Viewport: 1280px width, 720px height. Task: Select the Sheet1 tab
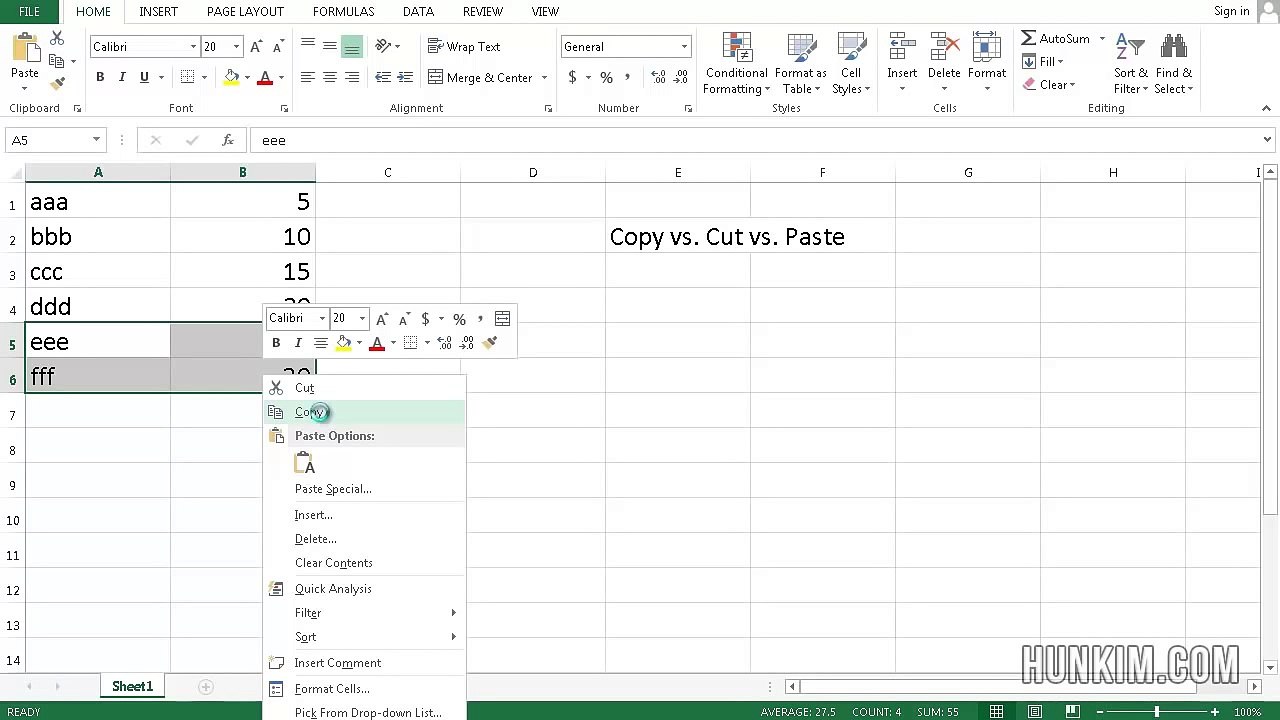[132, 687]
